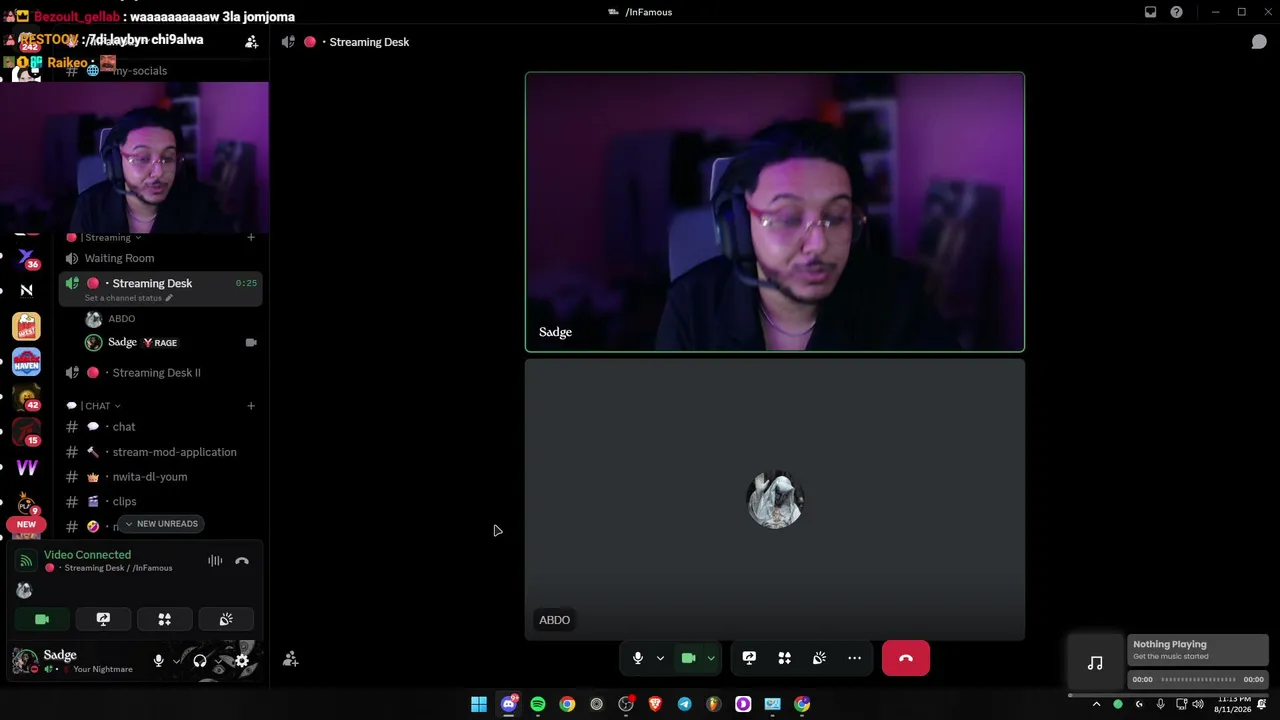Invite people with the add-friend icon

290,659
